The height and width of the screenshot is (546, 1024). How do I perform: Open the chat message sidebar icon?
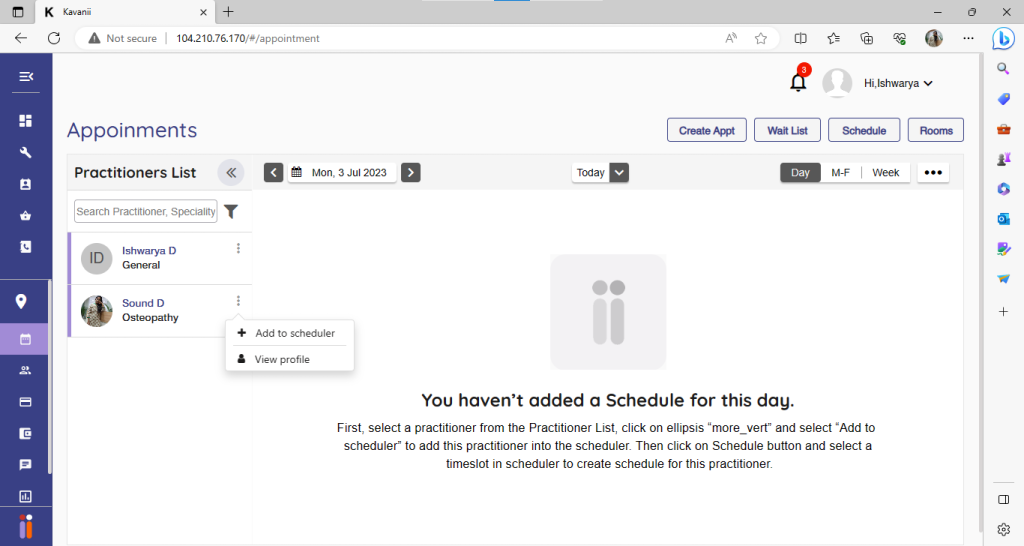(x=26, y=465)
